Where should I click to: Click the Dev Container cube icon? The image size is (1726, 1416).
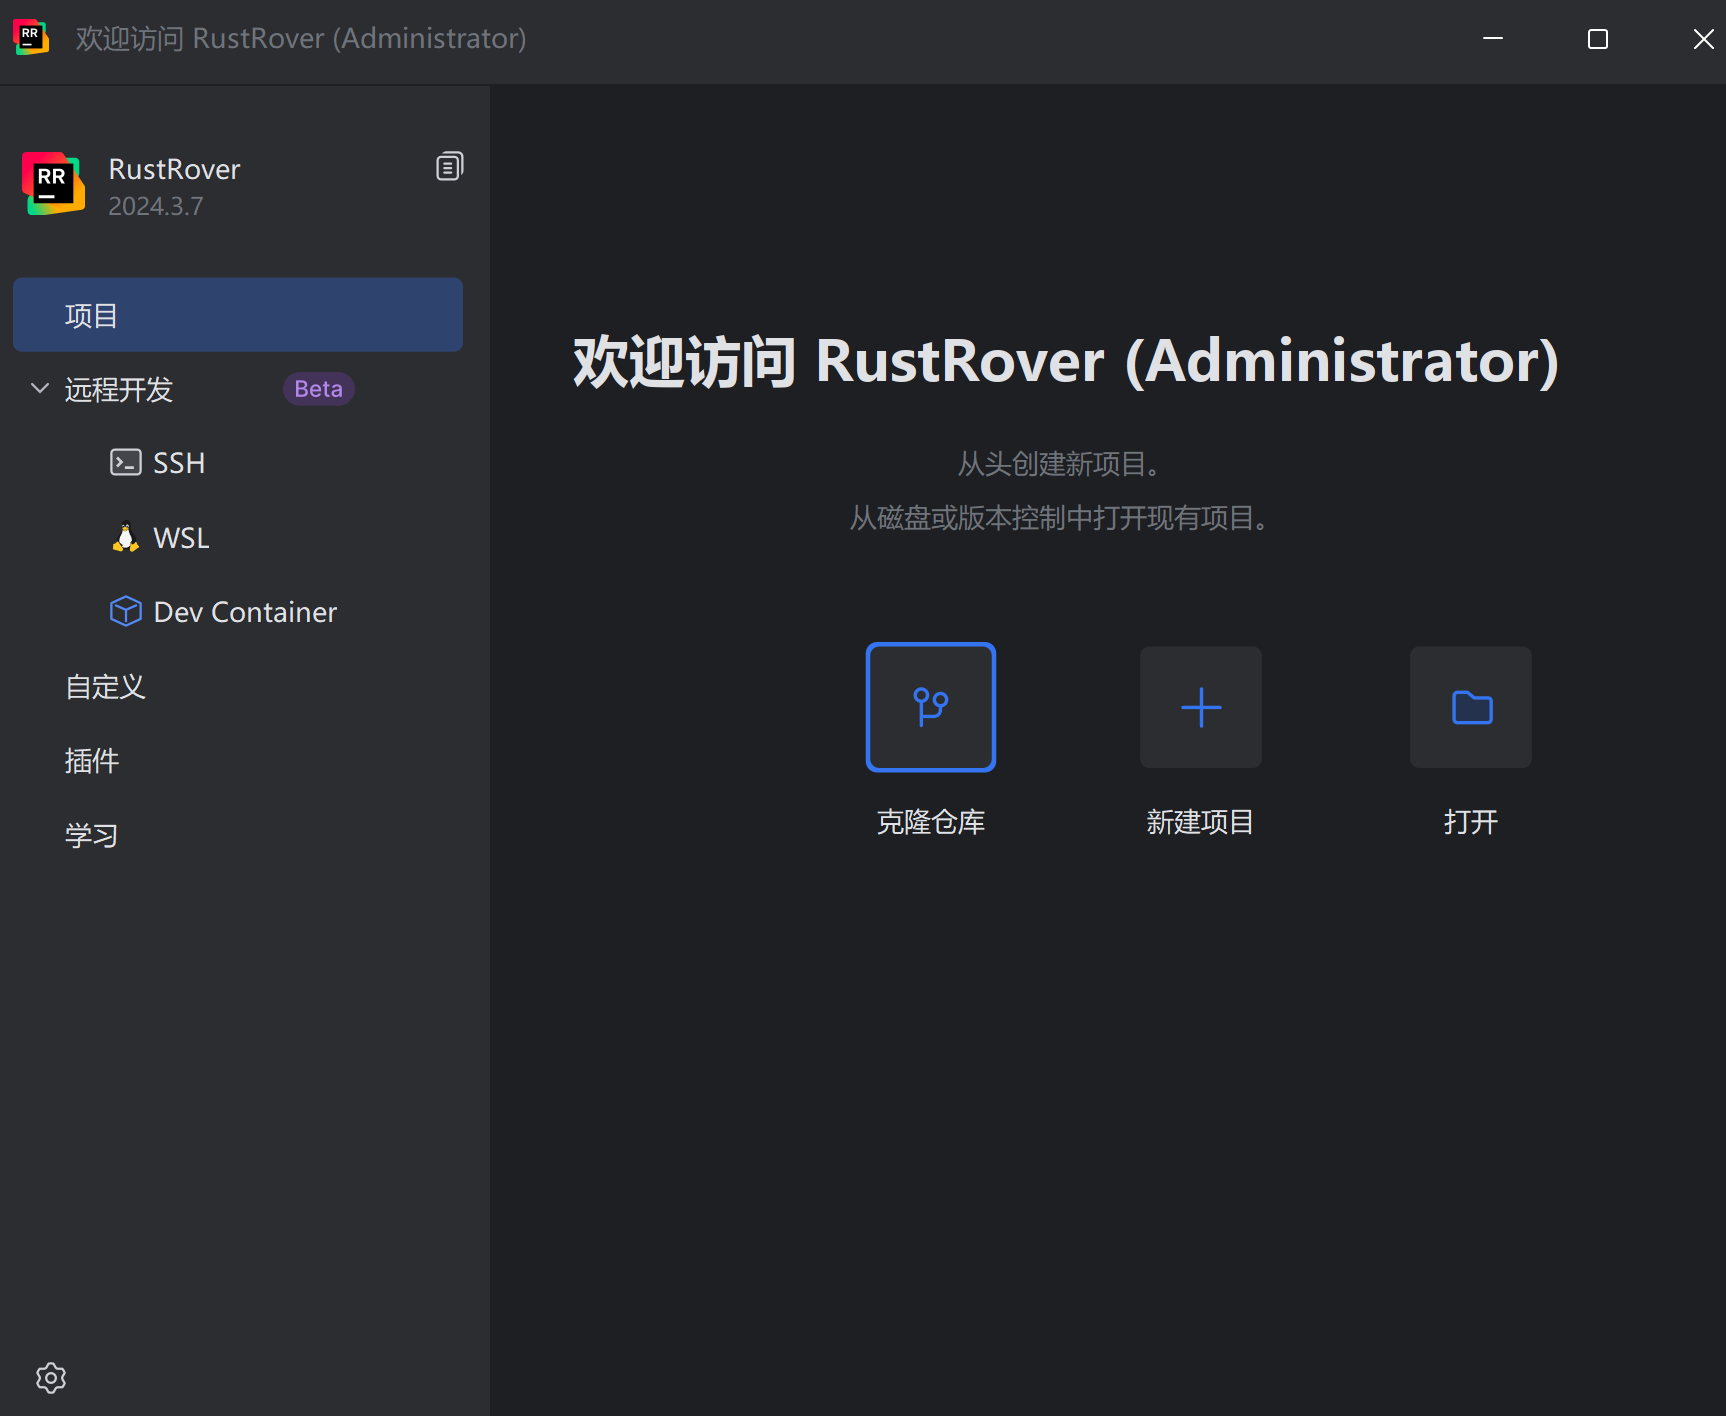125,611
